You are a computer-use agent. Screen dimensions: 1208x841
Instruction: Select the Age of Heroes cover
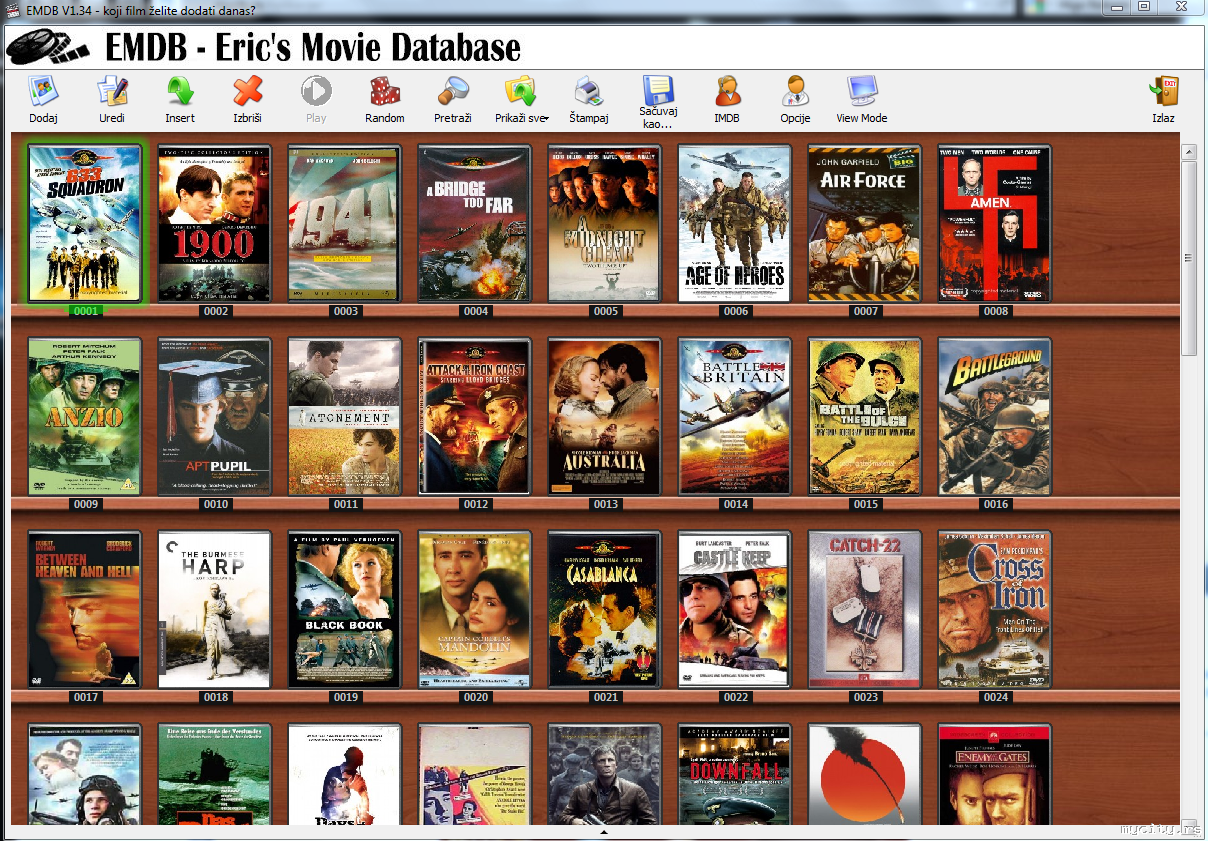point(735,223)
